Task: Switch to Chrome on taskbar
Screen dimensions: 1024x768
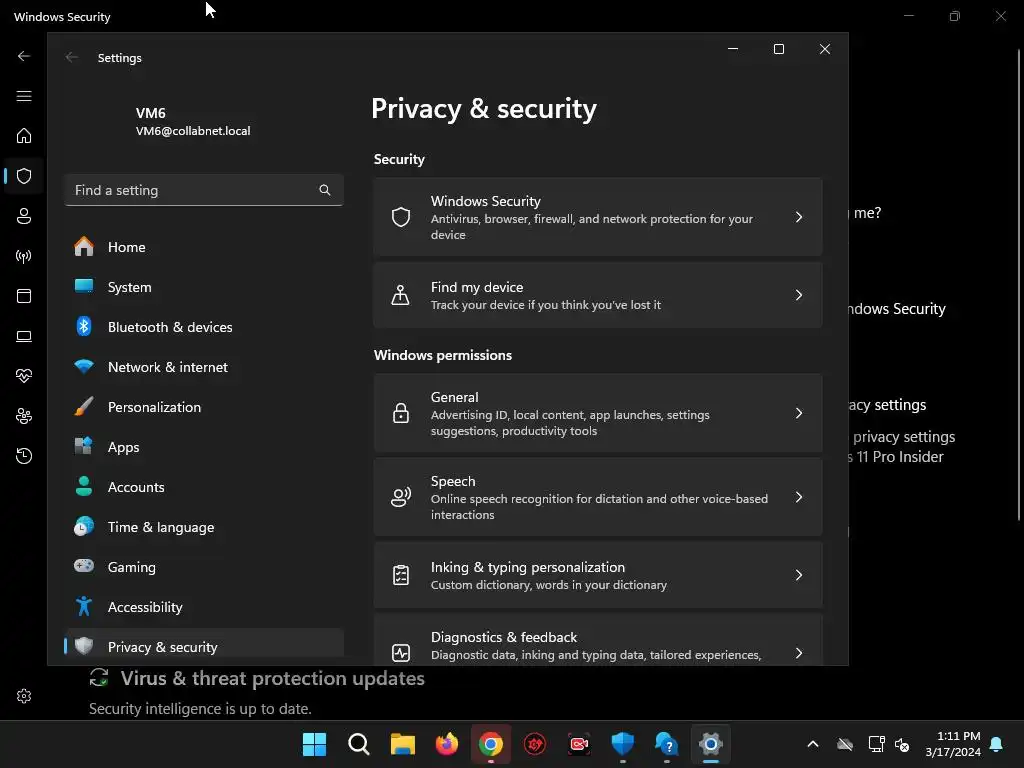Action: pos(490,744)
